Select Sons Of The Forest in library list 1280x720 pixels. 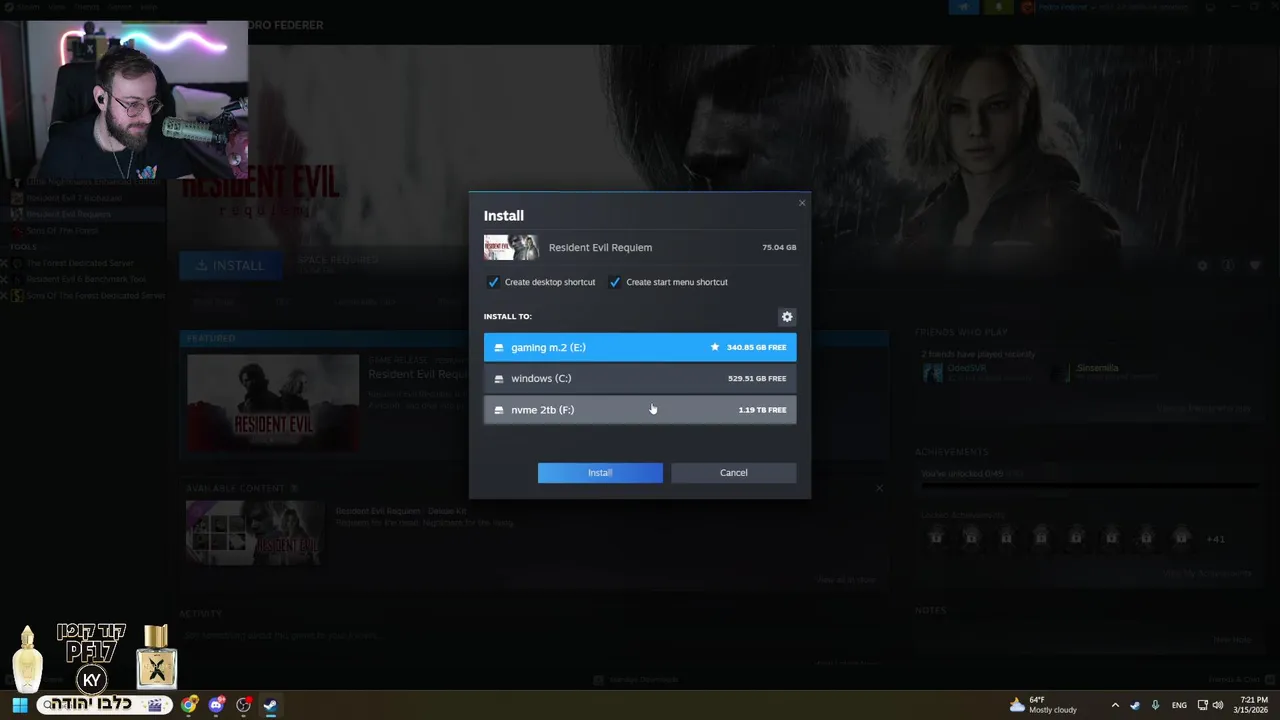point(62,230)
